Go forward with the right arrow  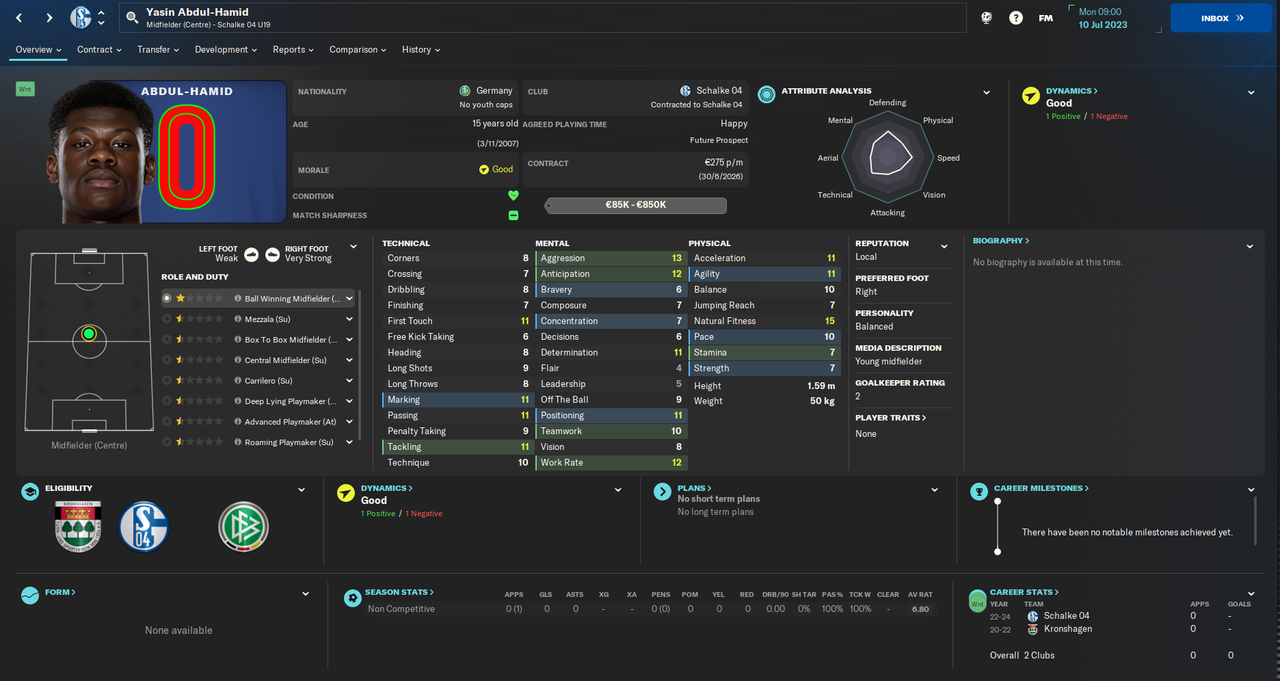pos(48,18)
